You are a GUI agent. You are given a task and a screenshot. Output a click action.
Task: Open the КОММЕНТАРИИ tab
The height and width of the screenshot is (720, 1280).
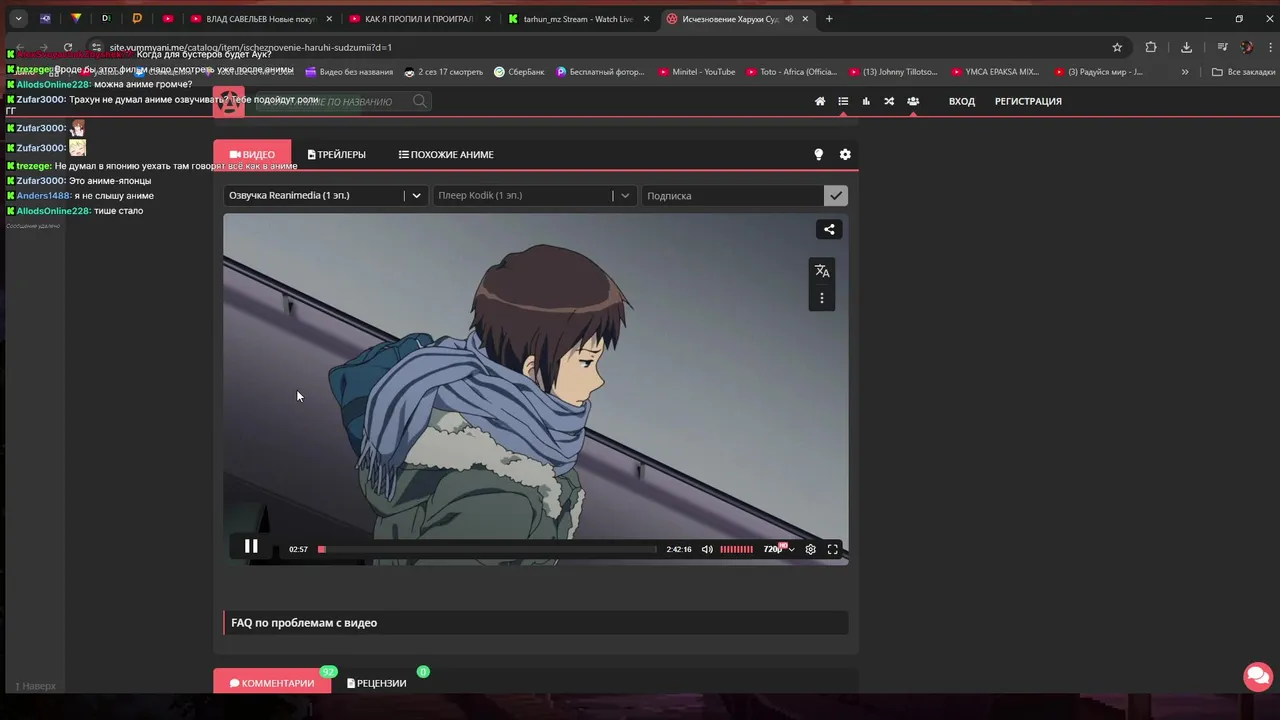[272, 683]
